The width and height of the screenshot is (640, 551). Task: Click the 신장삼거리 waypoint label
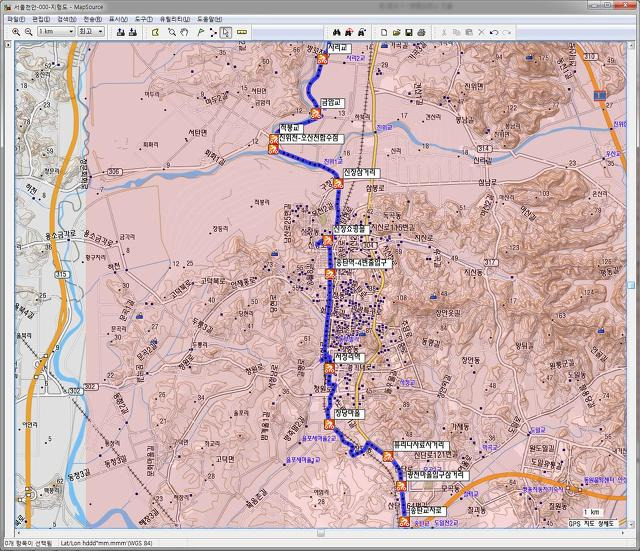click(x=361, y=173)
